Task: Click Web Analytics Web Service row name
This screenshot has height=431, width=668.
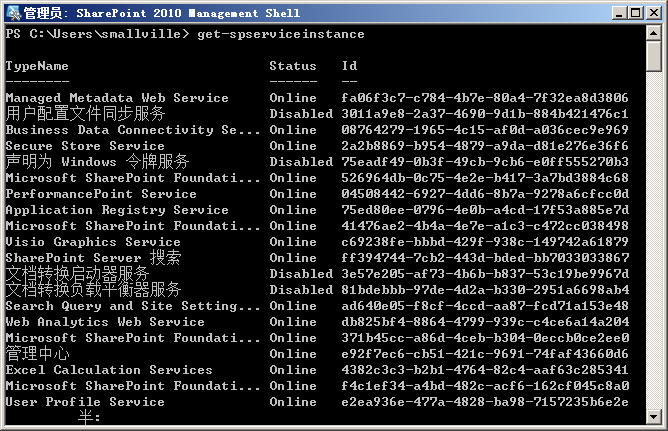Action: 105,322
